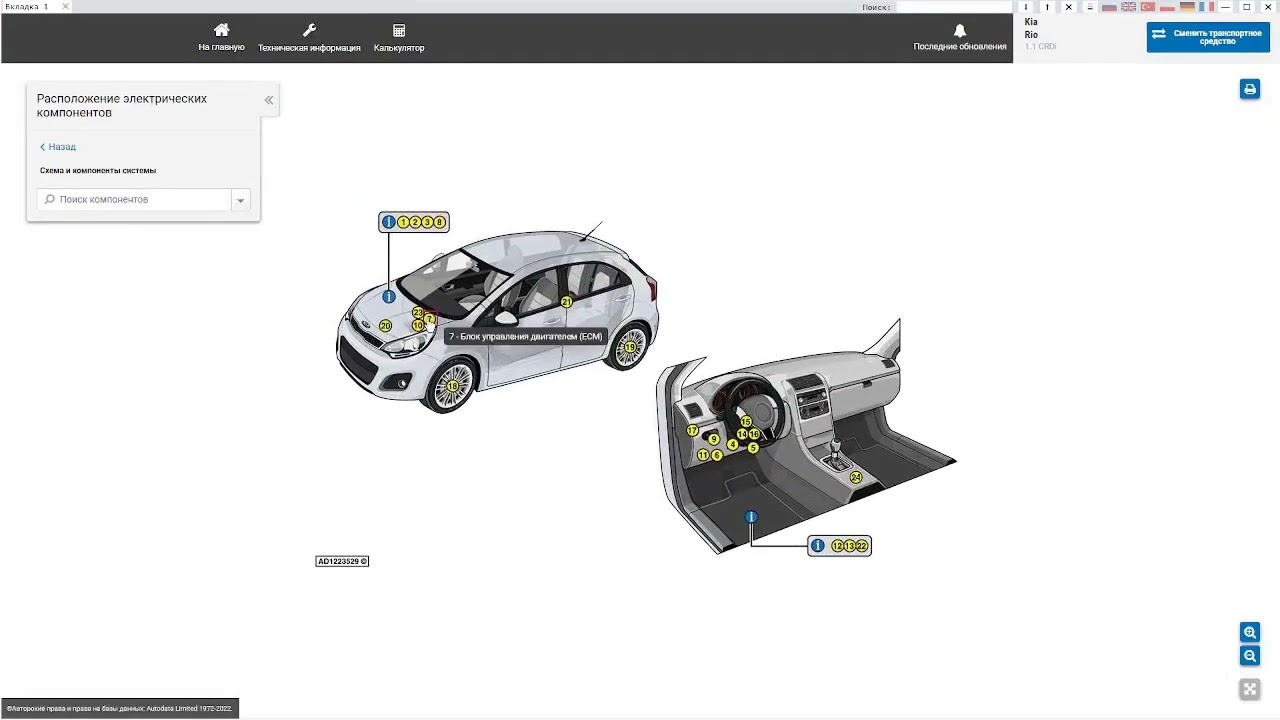
Task: Select component marker 2 in hood callout
Action: pyautogui.click(x=416, y=222)
